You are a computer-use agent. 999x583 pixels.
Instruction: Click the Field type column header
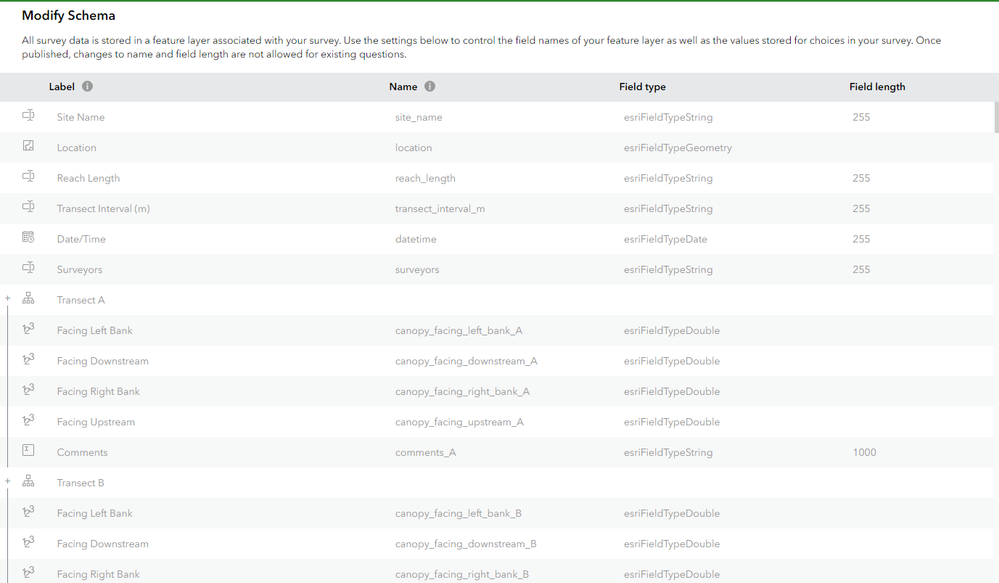pos(642,87)
